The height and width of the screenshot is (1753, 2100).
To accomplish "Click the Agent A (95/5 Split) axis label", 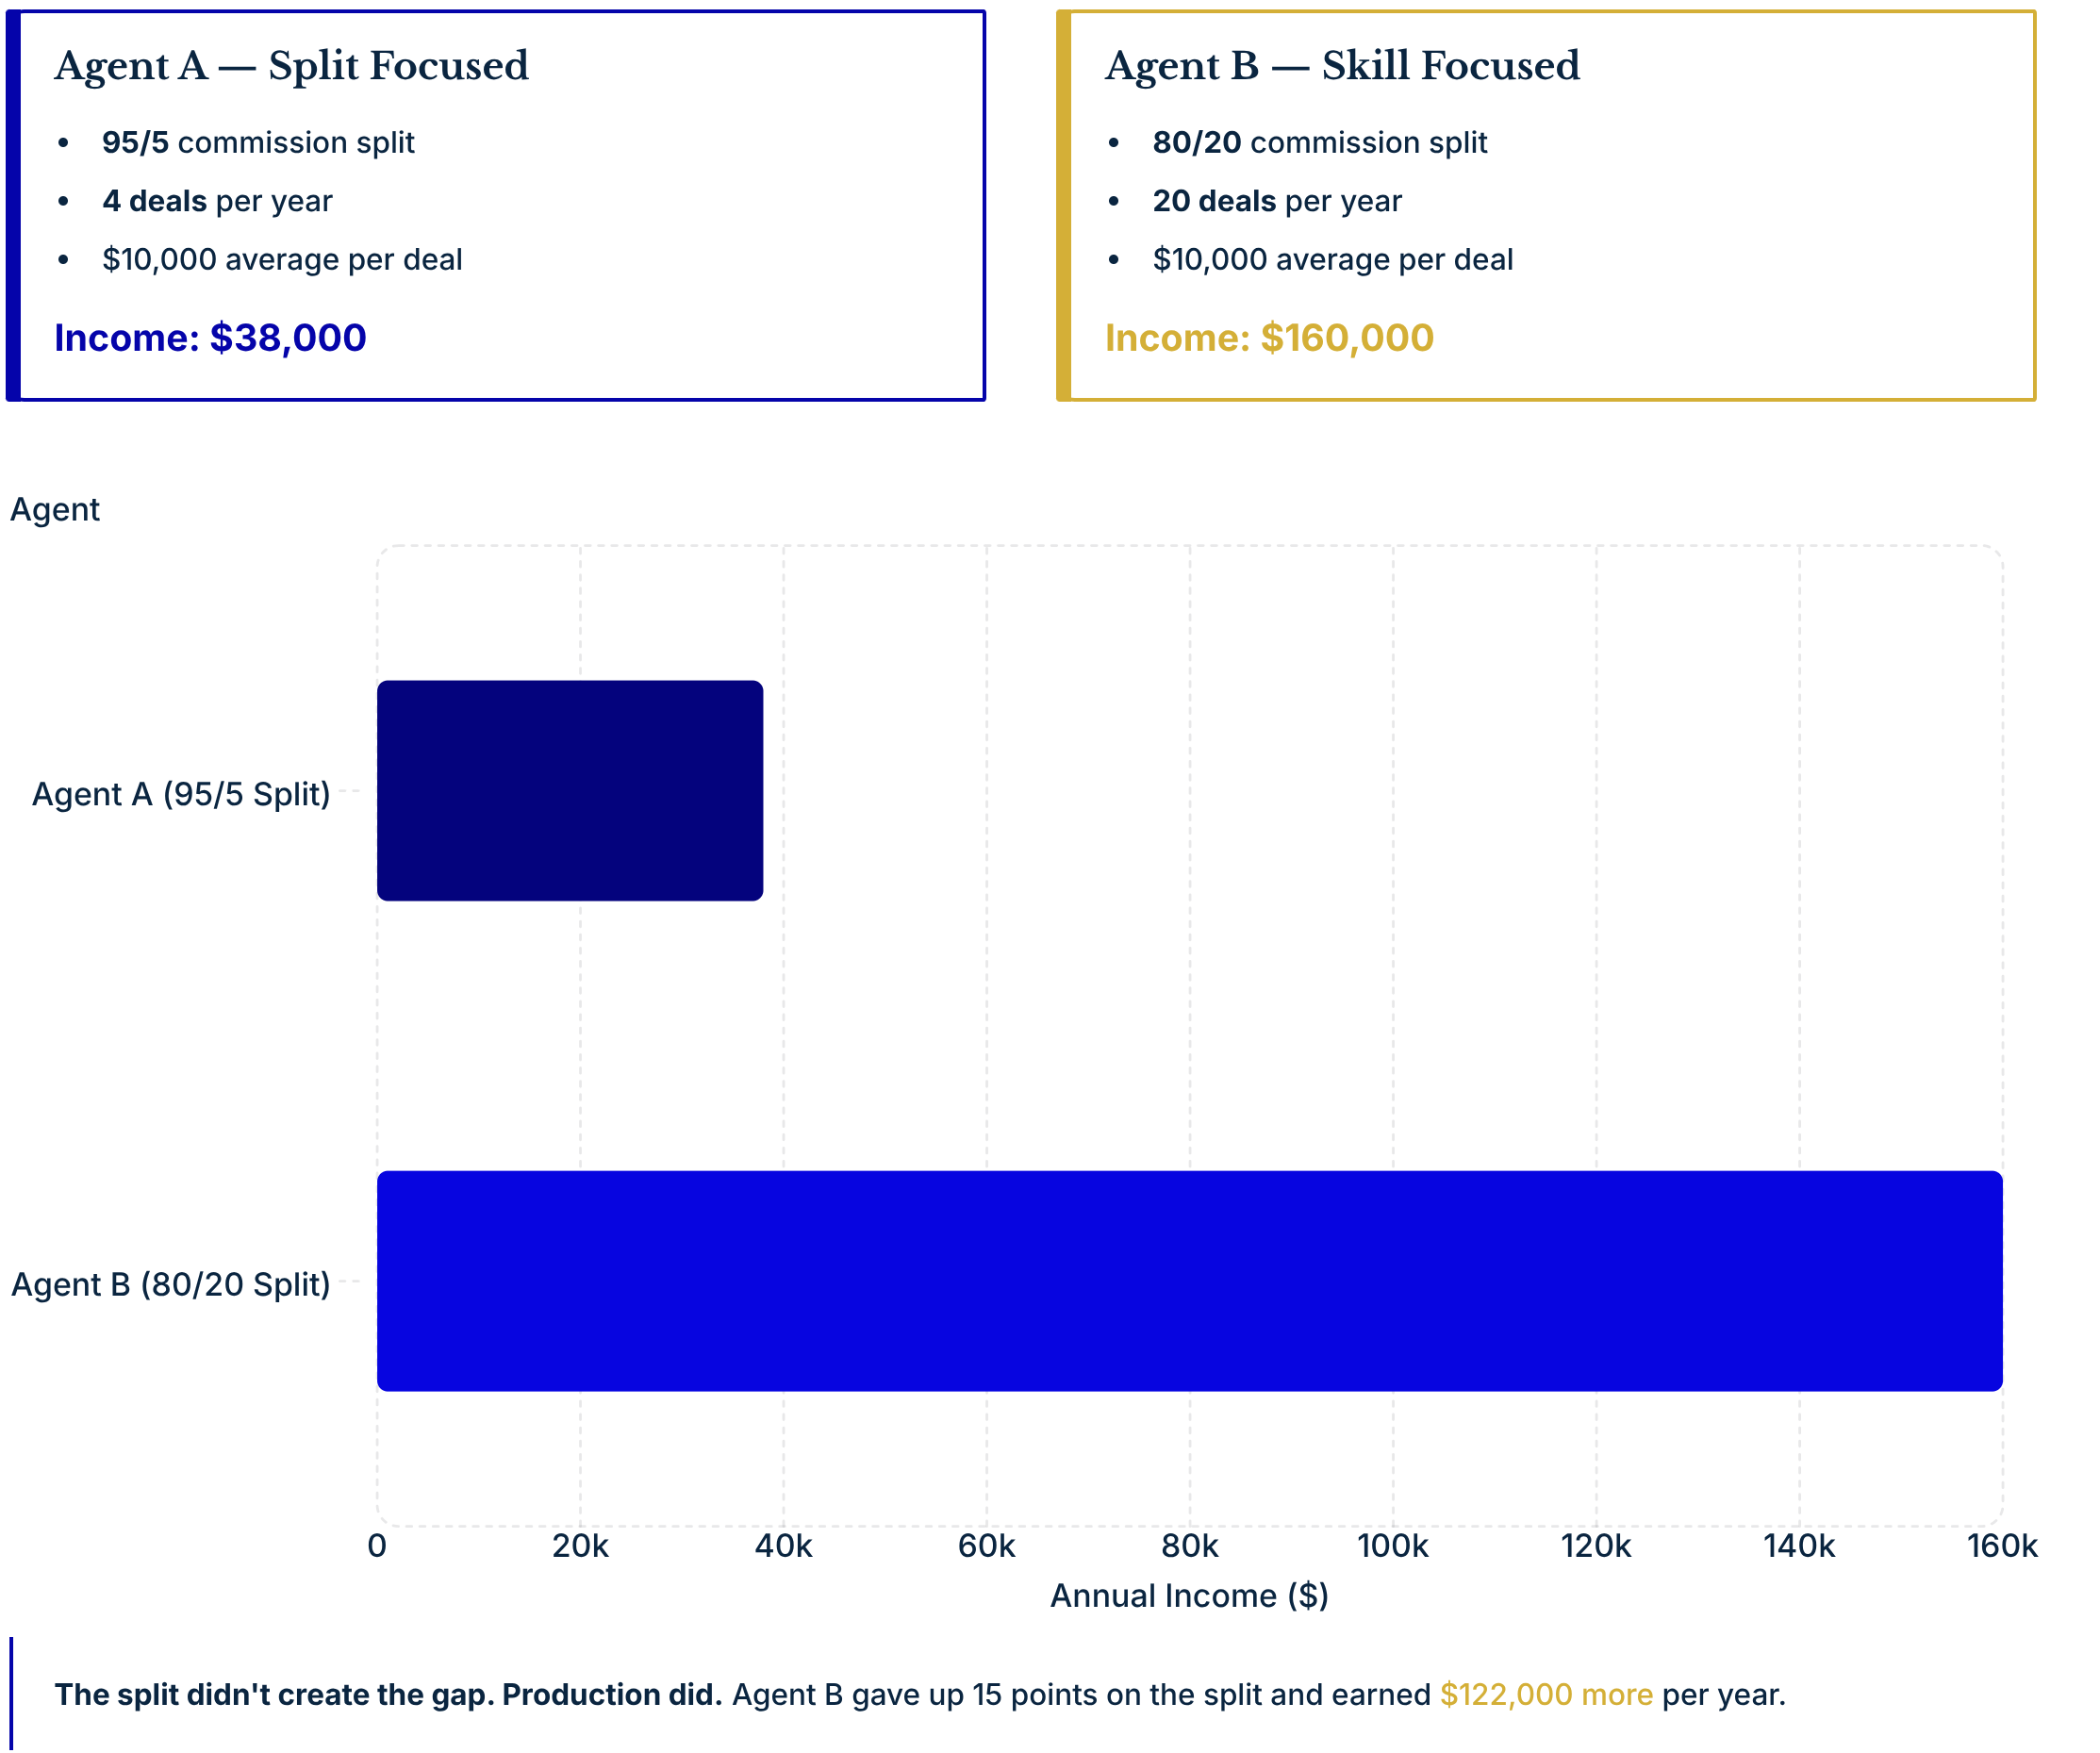I will (x=181, y=794).
